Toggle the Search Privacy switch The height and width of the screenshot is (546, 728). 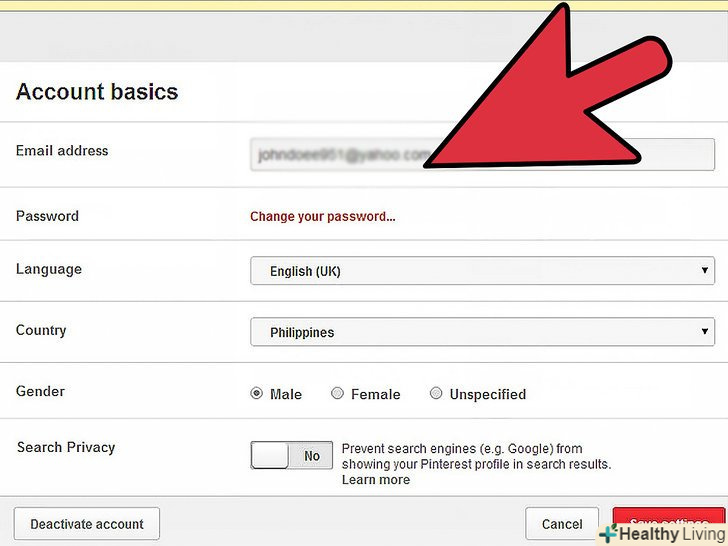[x=292, y=455]
